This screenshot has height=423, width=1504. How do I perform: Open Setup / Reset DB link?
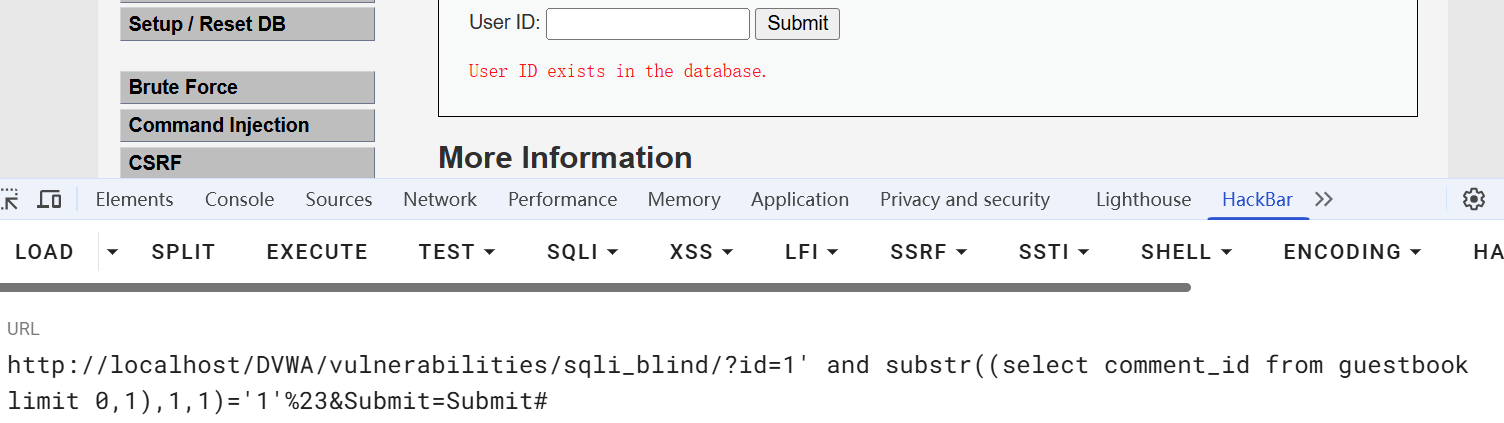coord(247,24)
